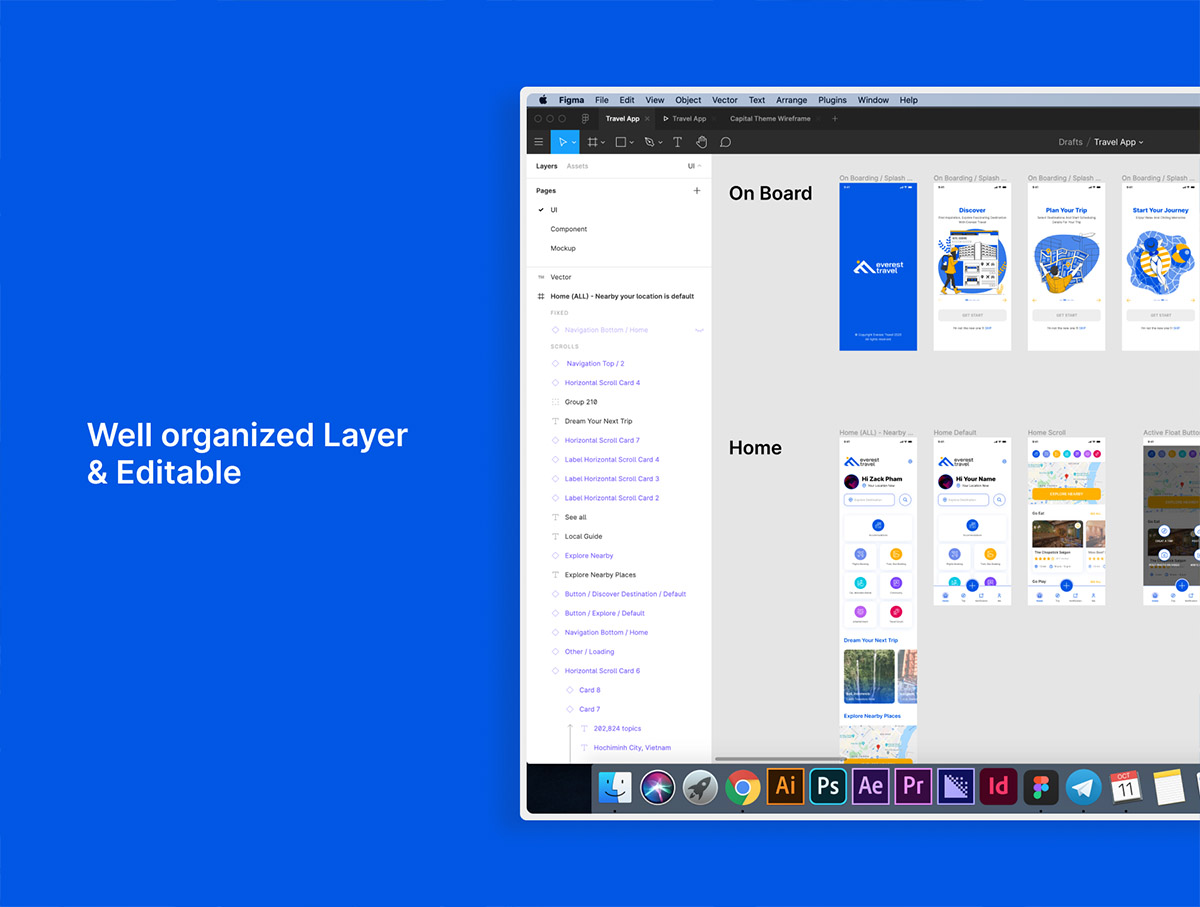Open the Travel App file name dropdown
This screenshot has width=1200, height=907.
(1119, 142)
